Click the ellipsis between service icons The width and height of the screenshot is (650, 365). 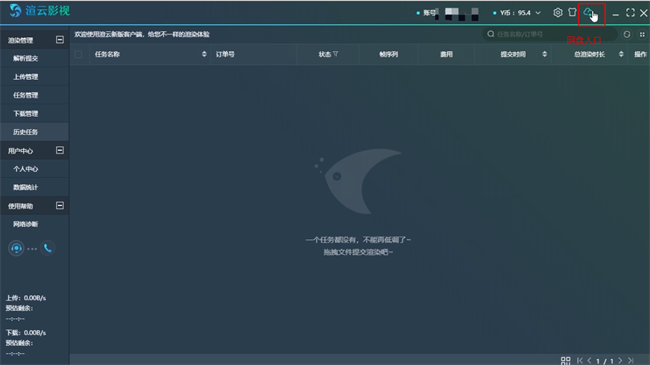pos(32,249)
